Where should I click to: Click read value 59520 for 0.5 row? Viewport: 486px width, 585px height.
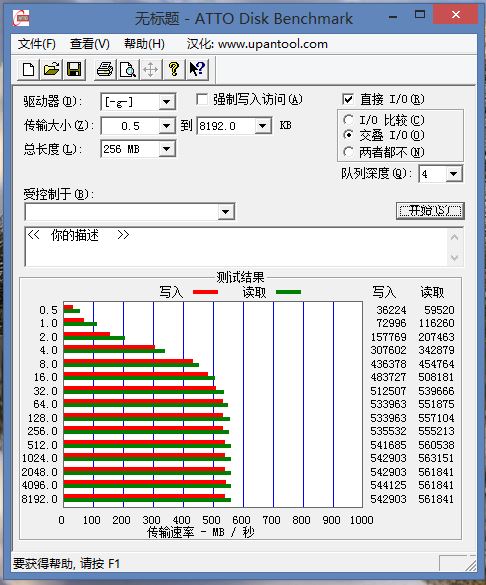439,310
